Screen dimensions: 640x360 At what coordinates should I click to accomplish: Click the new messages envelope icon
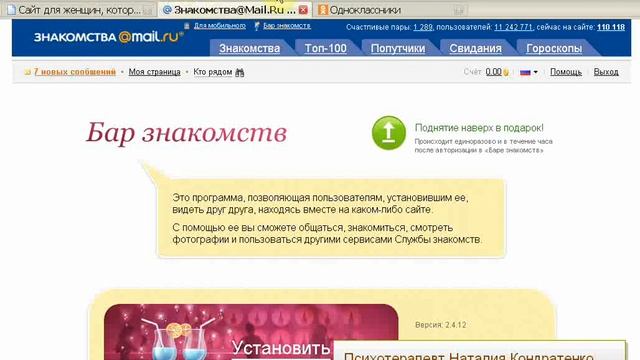(x=27, y=72)
